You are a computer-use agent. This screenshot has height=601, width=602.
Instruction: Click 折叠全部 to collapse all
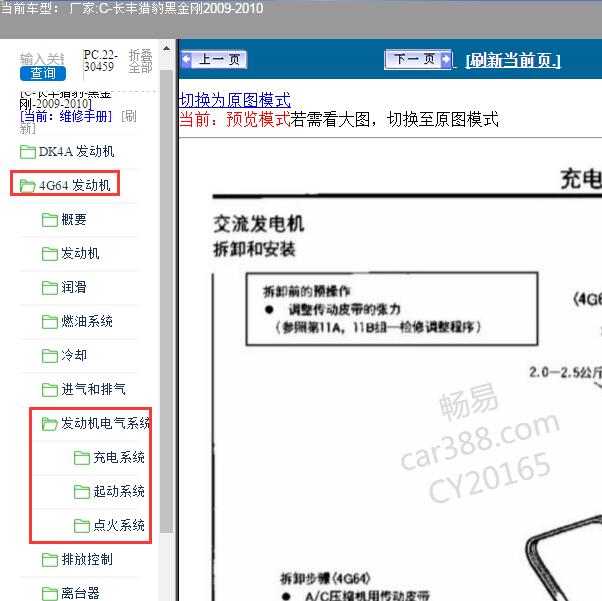(x=140, y=61)
